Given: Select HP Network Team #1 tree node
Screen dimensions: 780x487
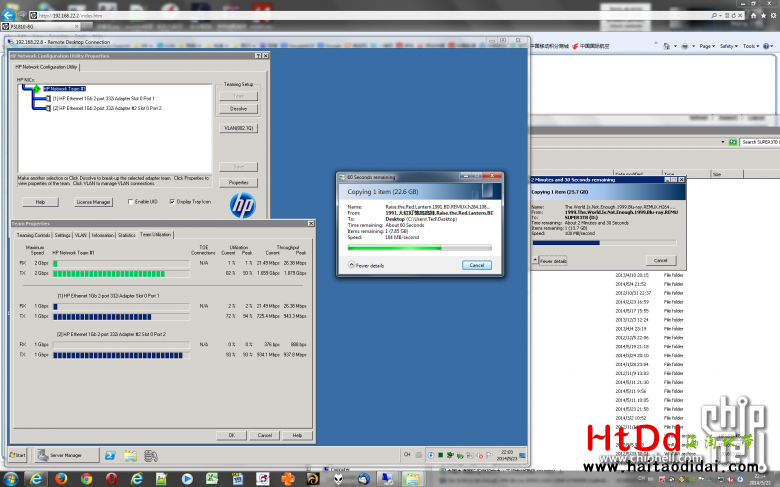Looking at the screenshot, I should (x=70, y=89).
